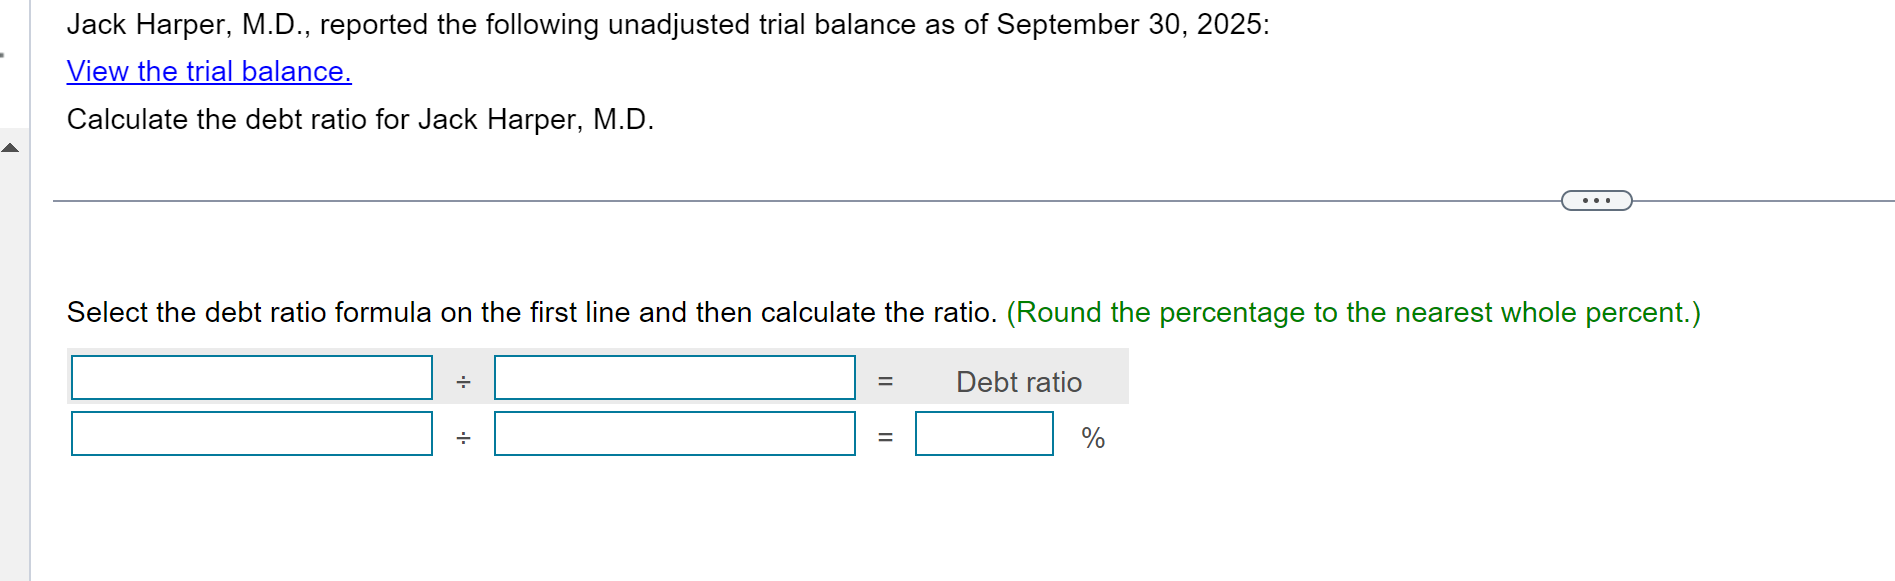1895x581 pixels.
Task: Click the upward scroll arrow on the left
Action: point(9,148)
